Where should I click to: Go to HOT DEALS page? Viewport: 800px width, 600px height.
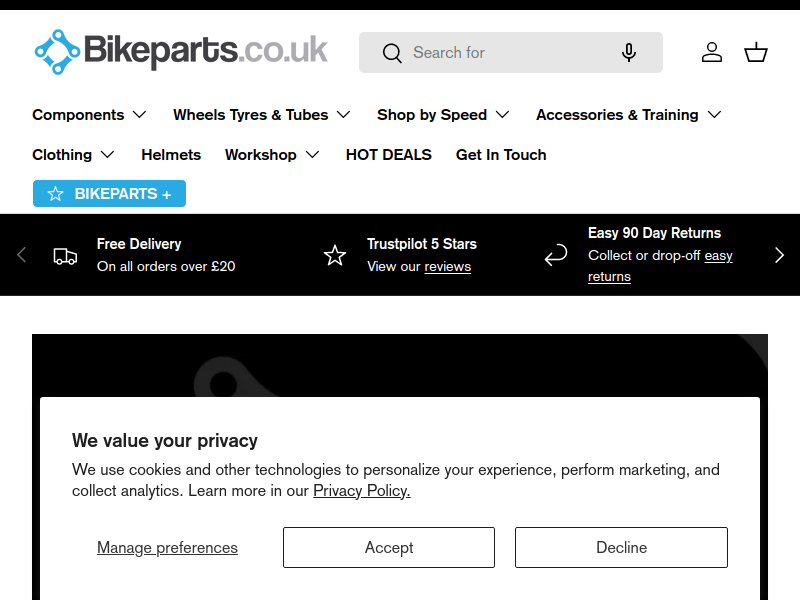coord(388,155)
